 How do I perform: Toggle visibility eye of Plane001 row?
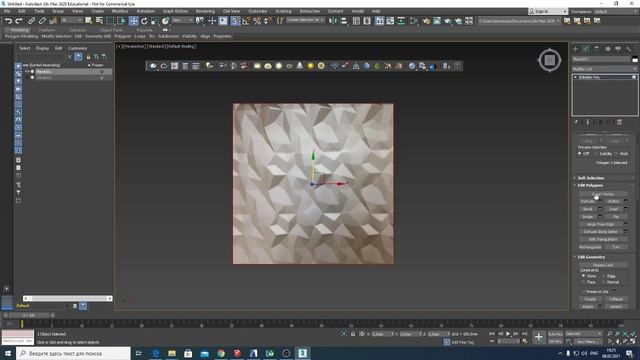pos(27,71)
